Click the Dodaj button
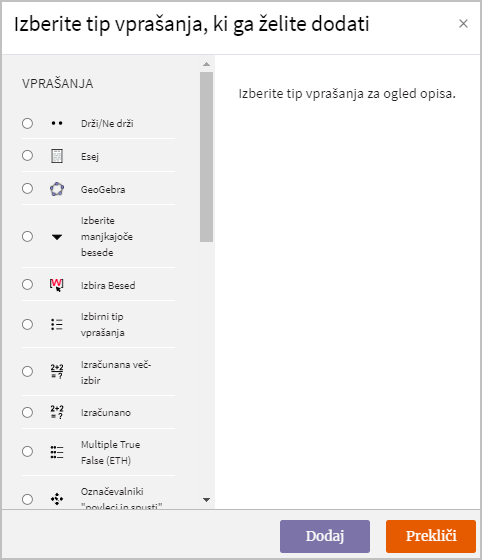 (x=325, y=536)
